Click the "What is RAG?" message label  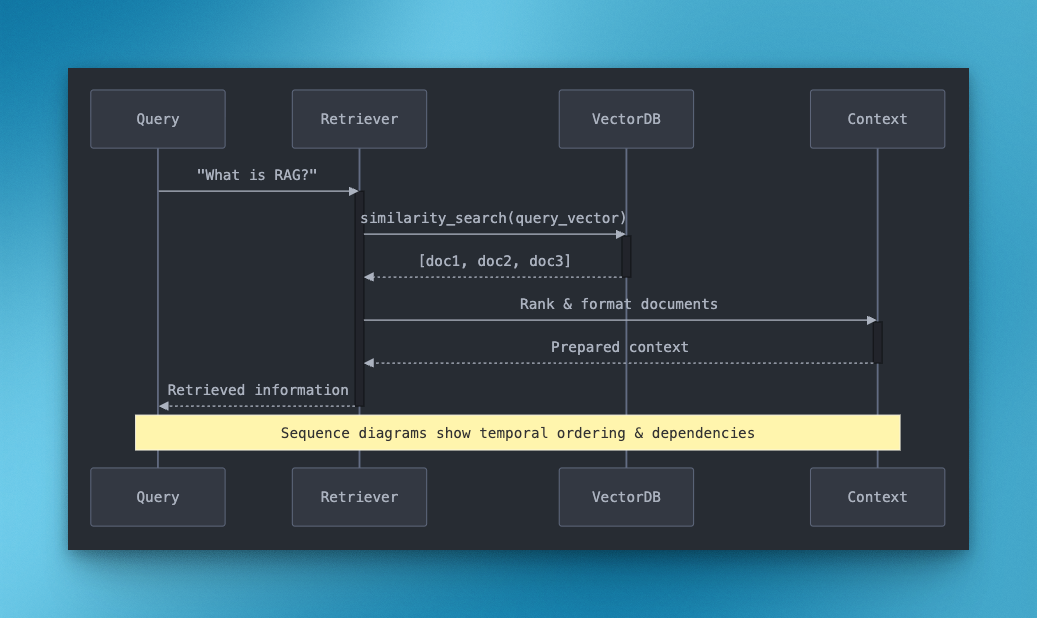(257, 175)
